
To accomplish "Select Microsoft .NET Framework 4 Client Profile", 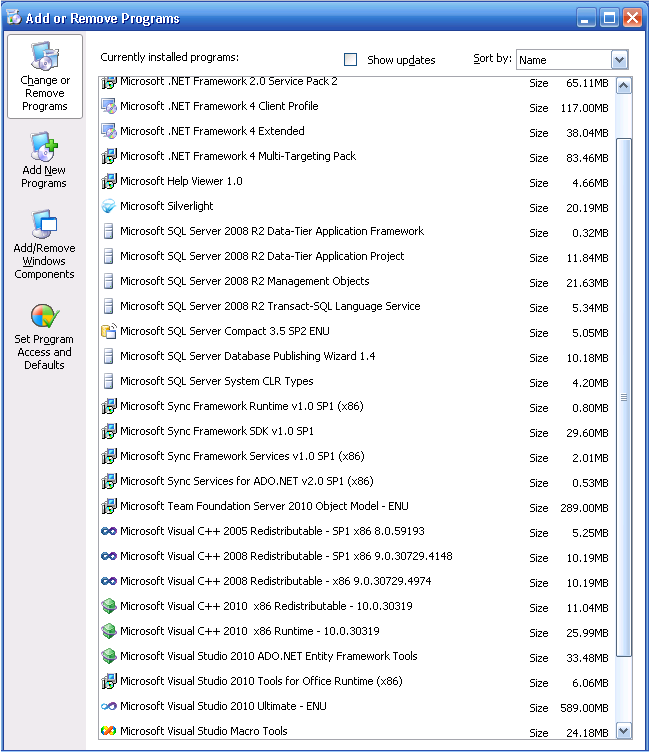I will [x=219, y=106].
